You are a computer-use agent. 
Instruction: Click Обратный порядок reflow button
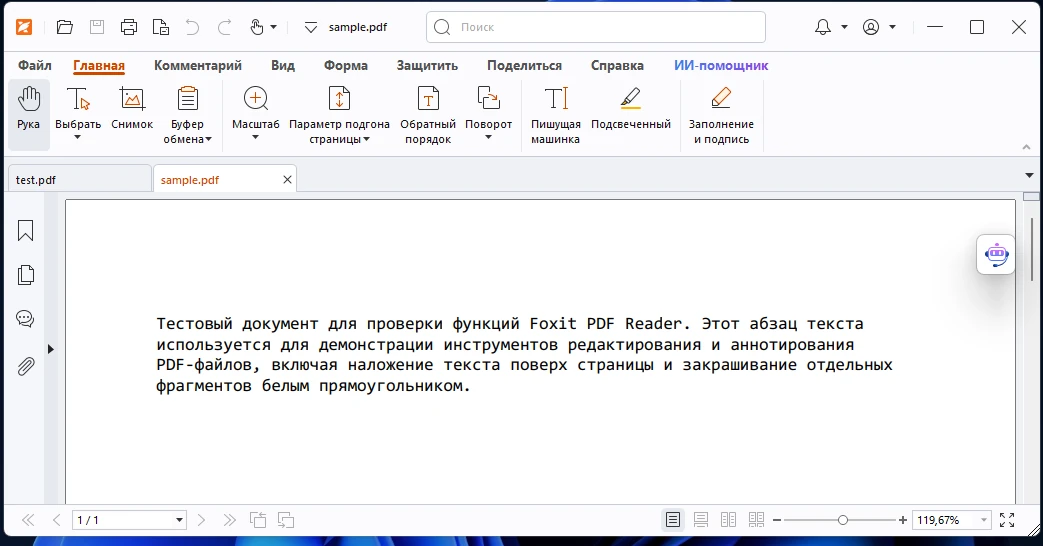pos(428,114)
